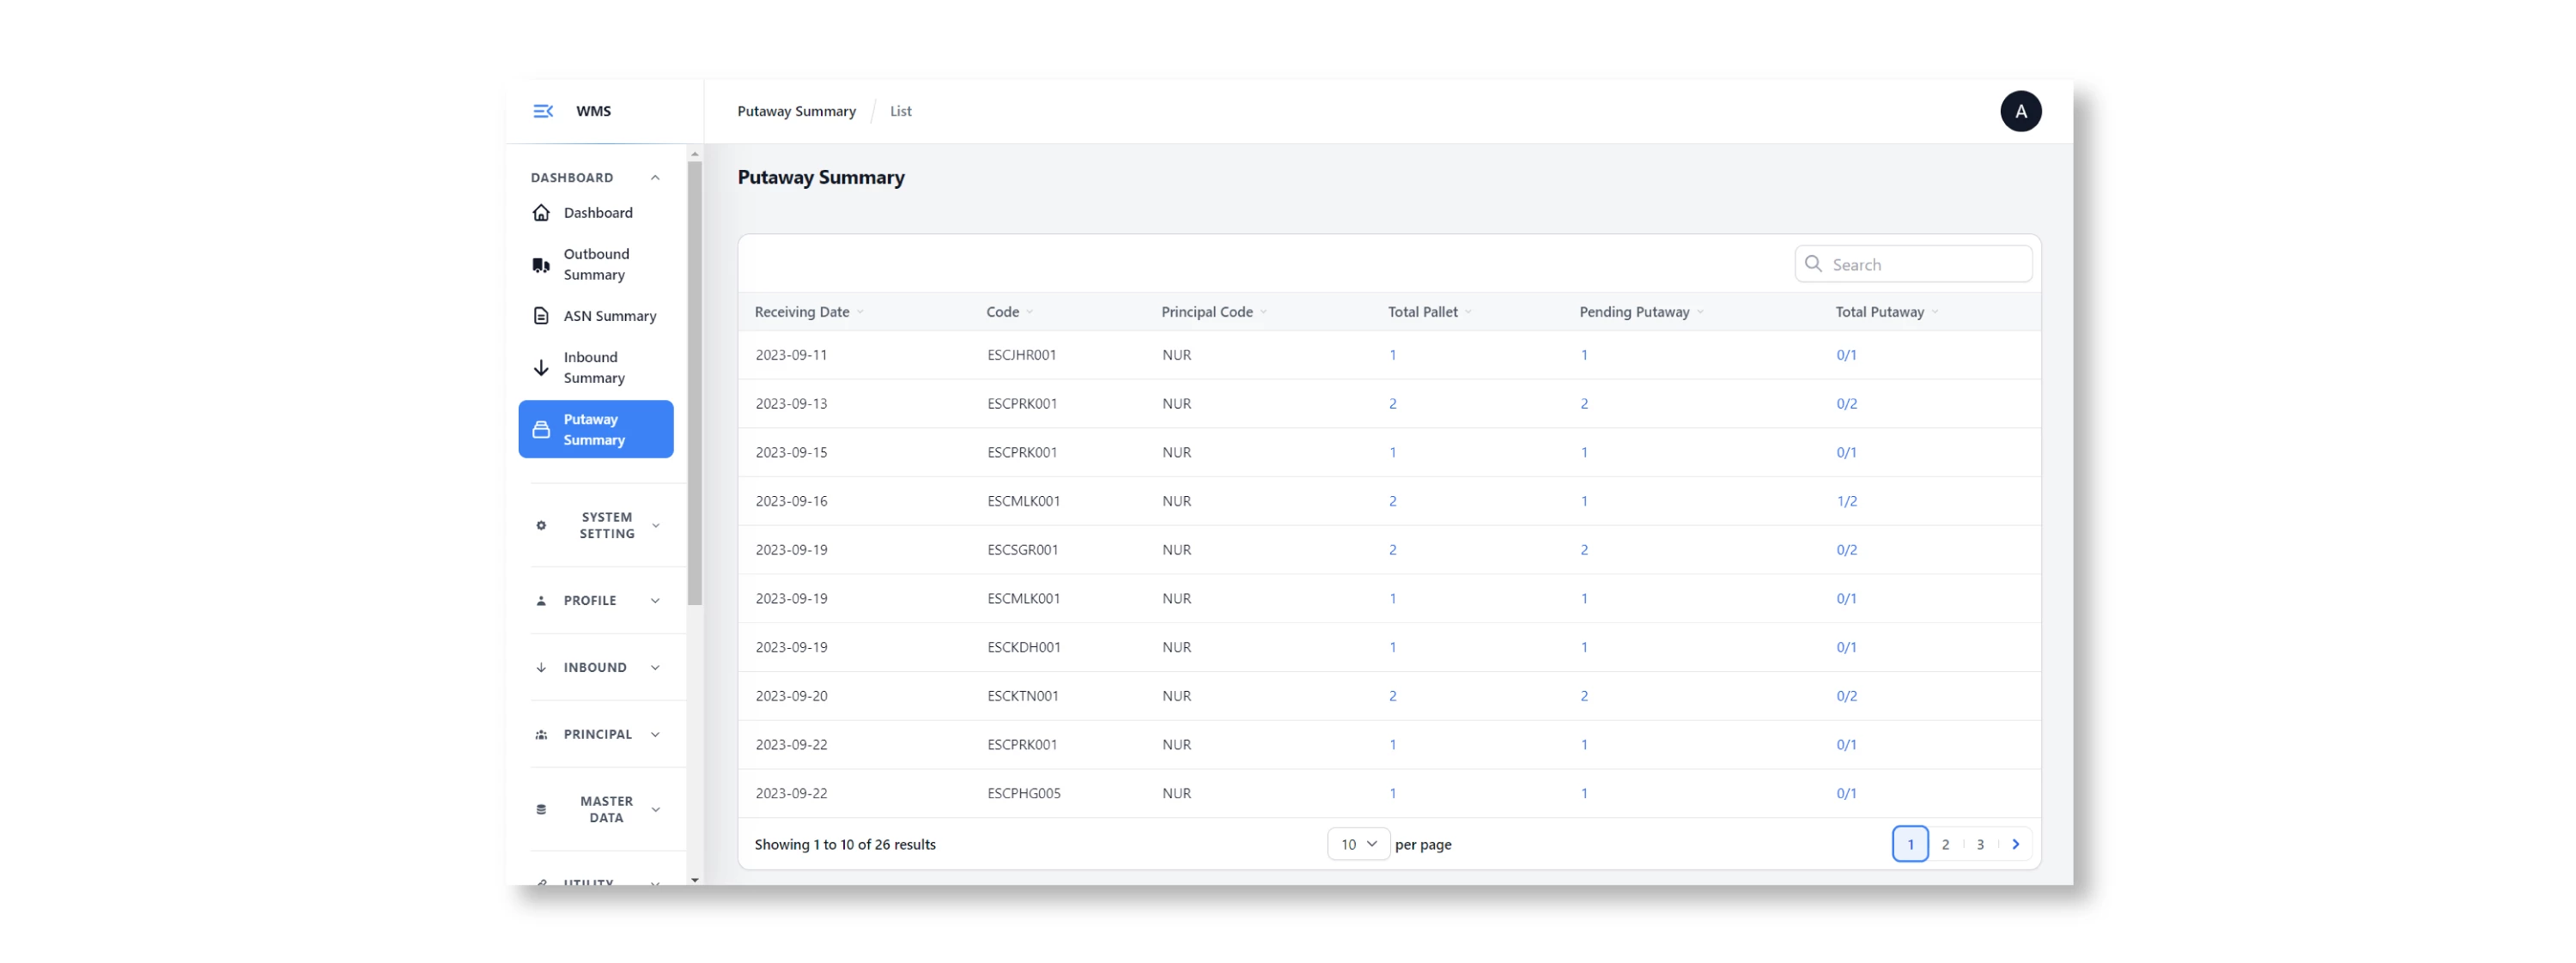Expand the Master Data section

[x=597, y=809]
